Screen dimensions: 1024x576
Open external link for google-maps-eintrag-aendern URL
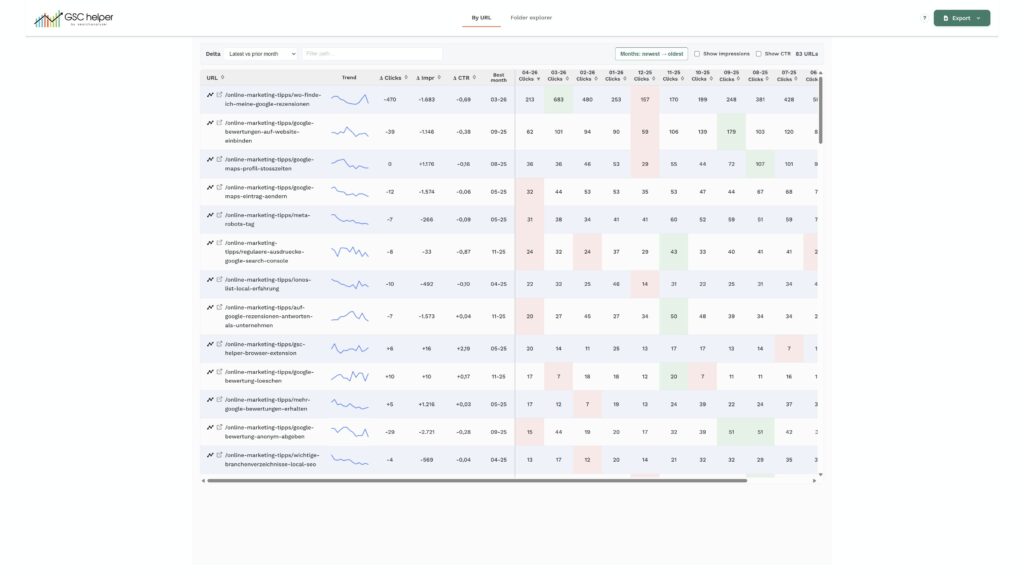[219, 187]
